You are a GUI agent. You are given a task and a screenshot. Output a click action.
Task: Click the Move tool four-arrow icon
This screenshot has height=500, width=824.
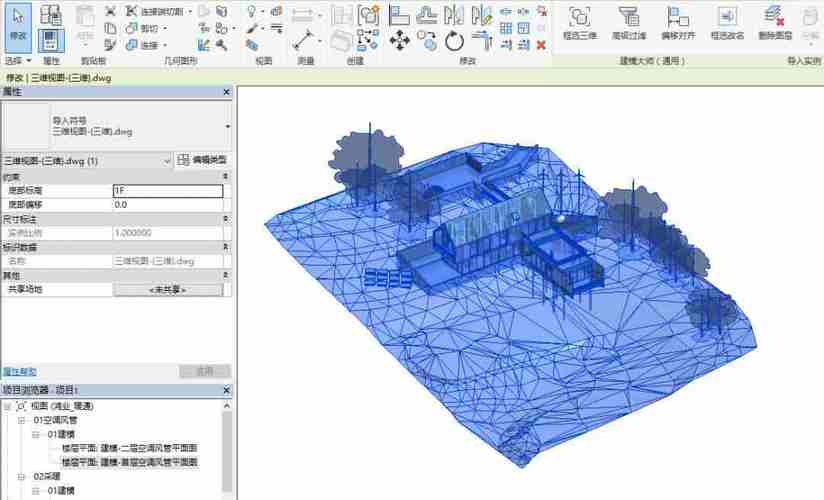coord(399,41)
